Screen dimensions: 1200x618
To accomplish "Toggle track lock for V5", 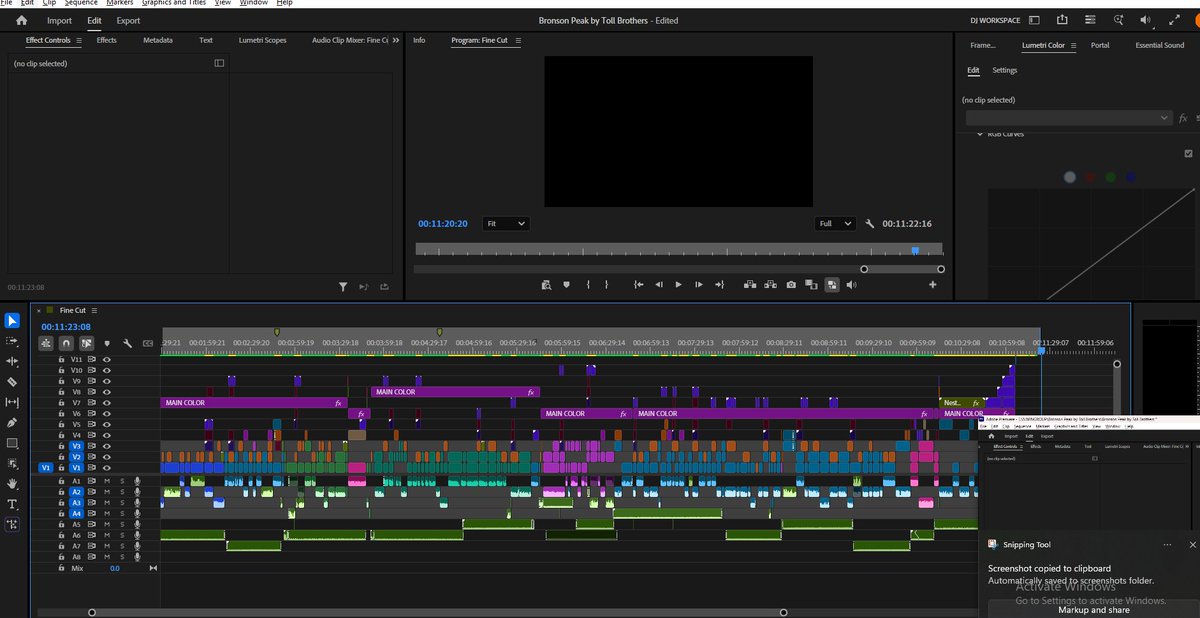I will pyautogui.click(x=61, y=425).
